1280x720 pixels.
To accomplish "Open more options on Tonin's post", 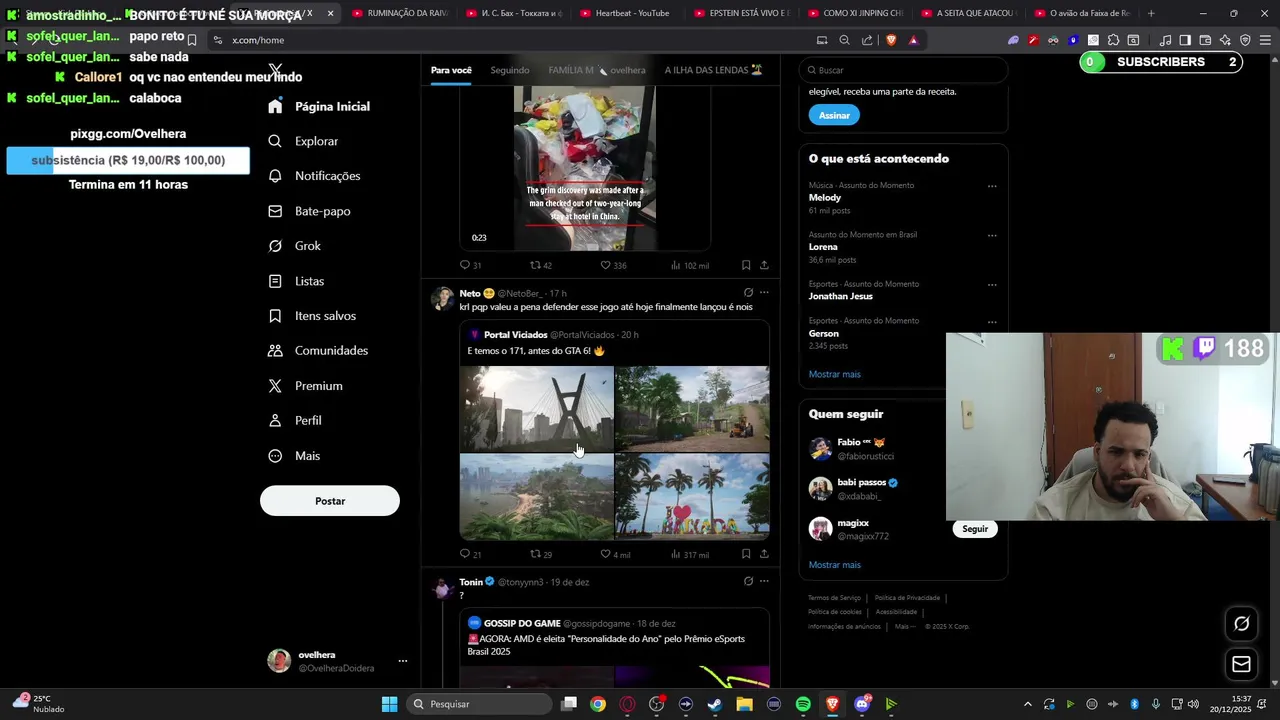I will coord(764,581).
